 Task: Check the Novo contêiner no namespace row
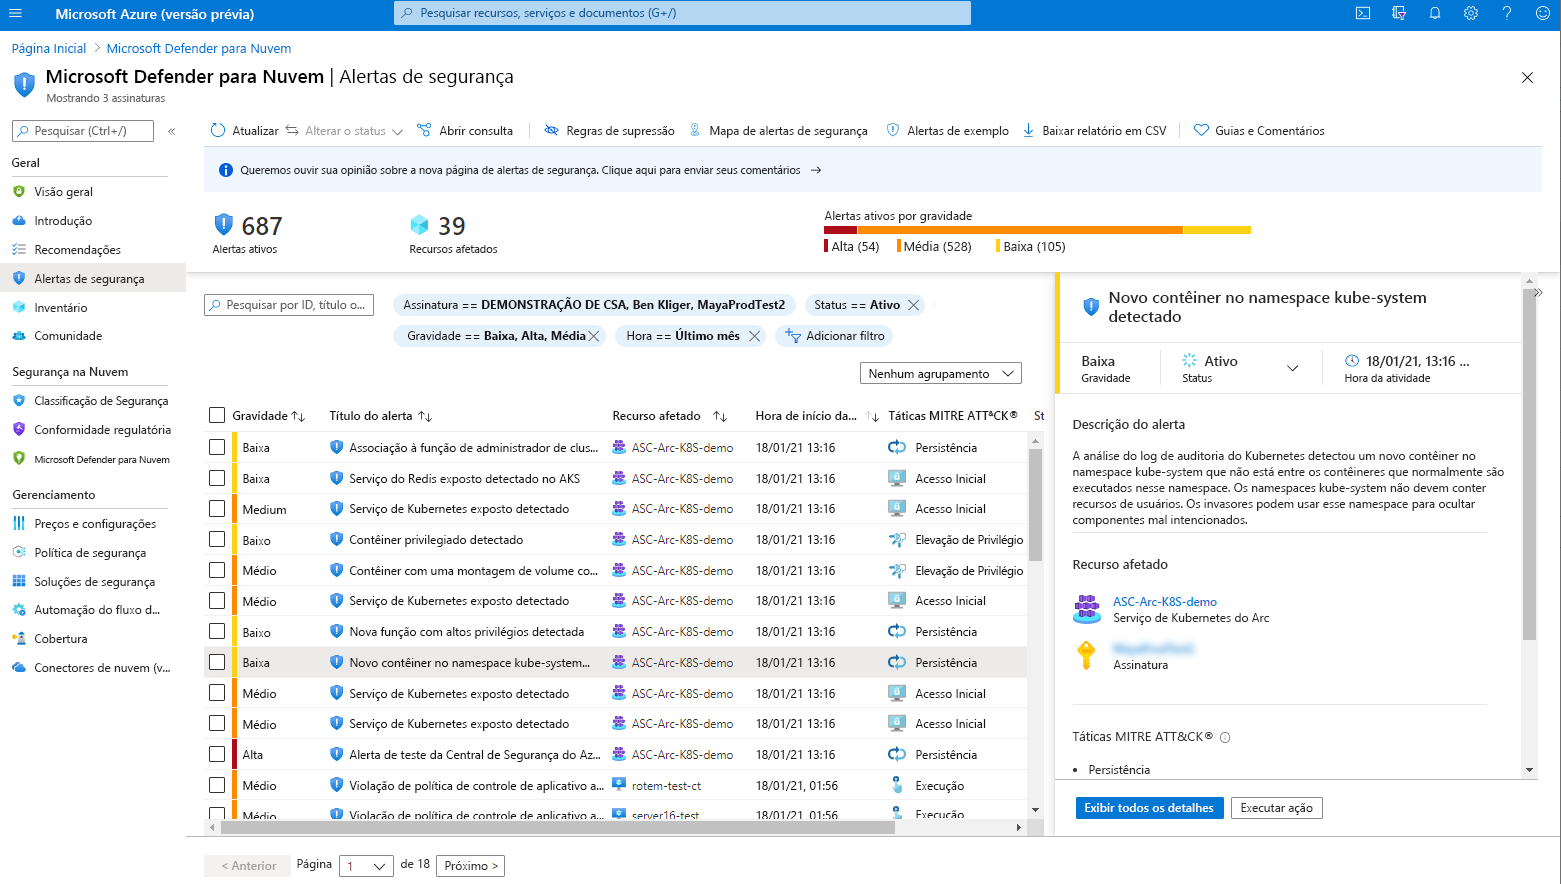[x=217, y=662]
